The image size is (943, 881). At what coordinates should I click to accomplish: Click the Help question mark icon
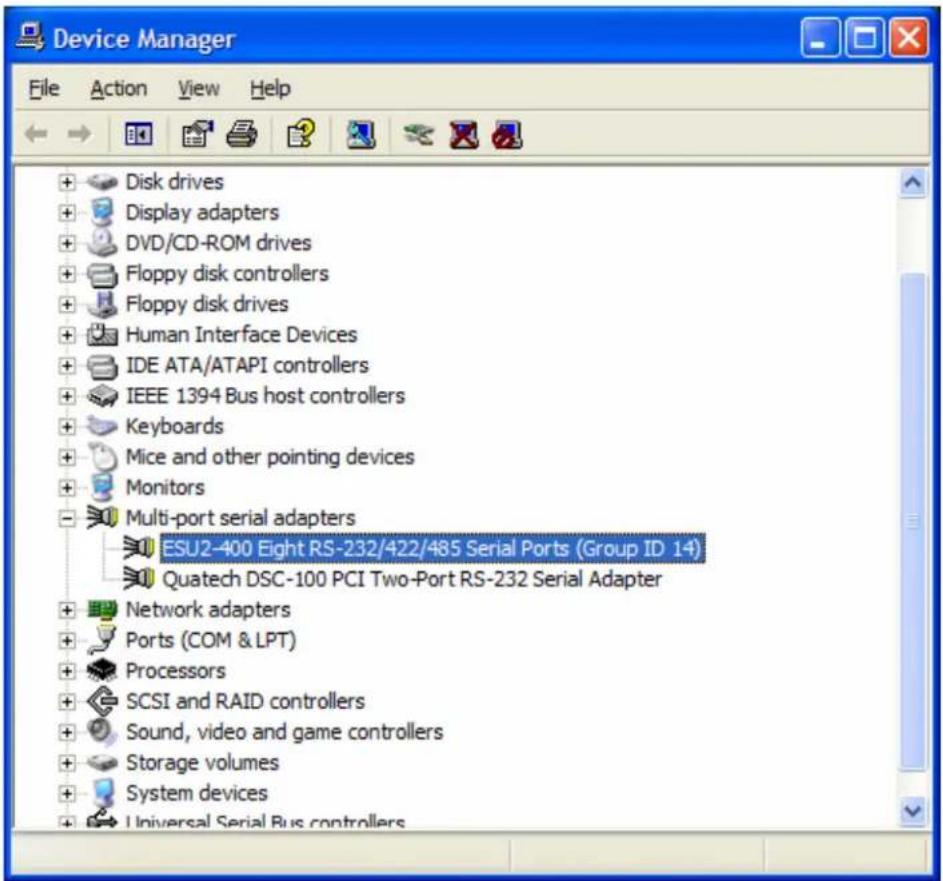pyautogui.click(x=300, y=134)
